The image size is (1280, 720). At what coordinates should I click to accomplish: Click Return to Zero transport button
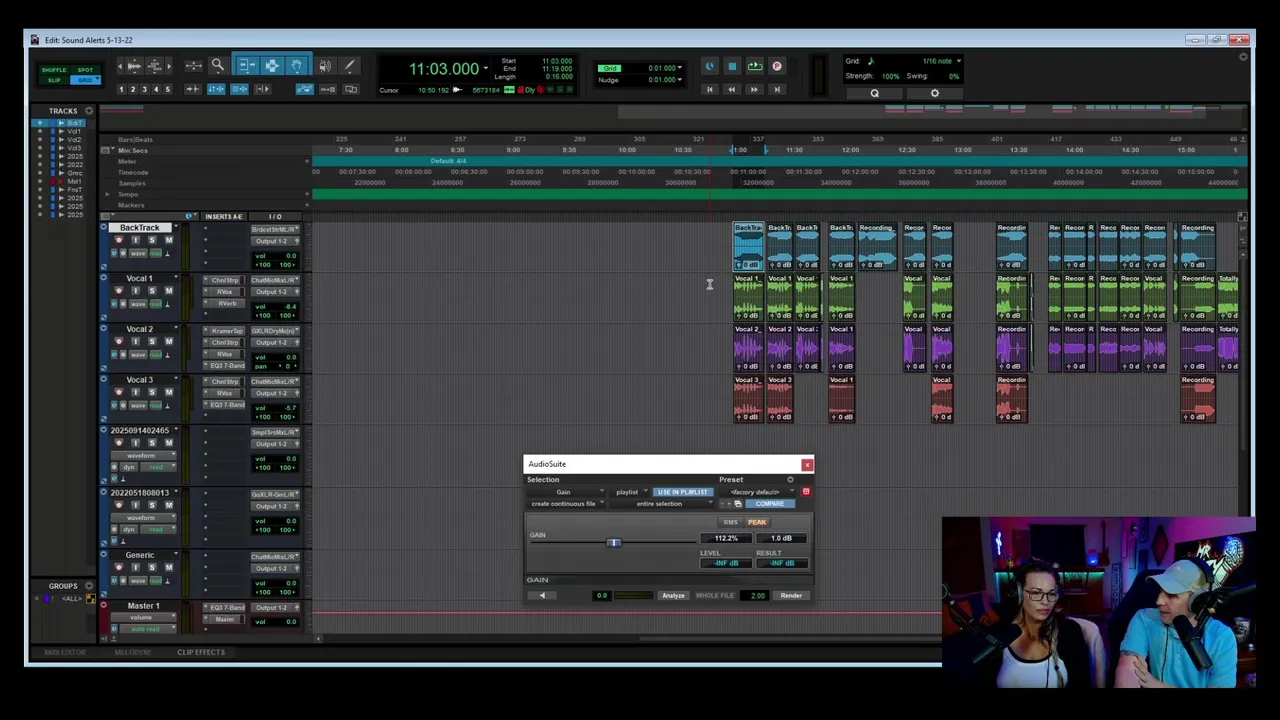point(709,89)
